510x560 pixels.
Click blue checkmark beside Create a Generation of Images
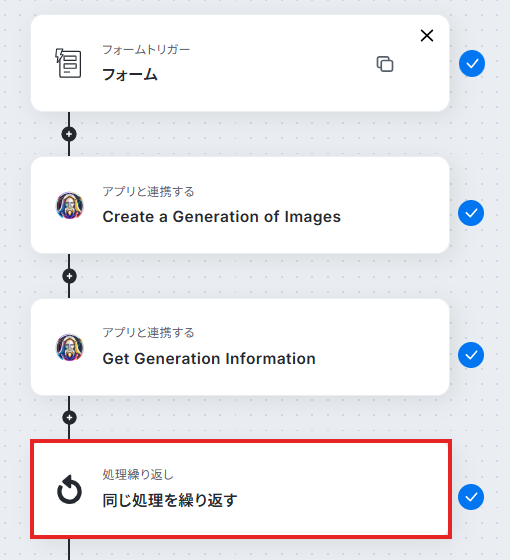pos(471,213)
